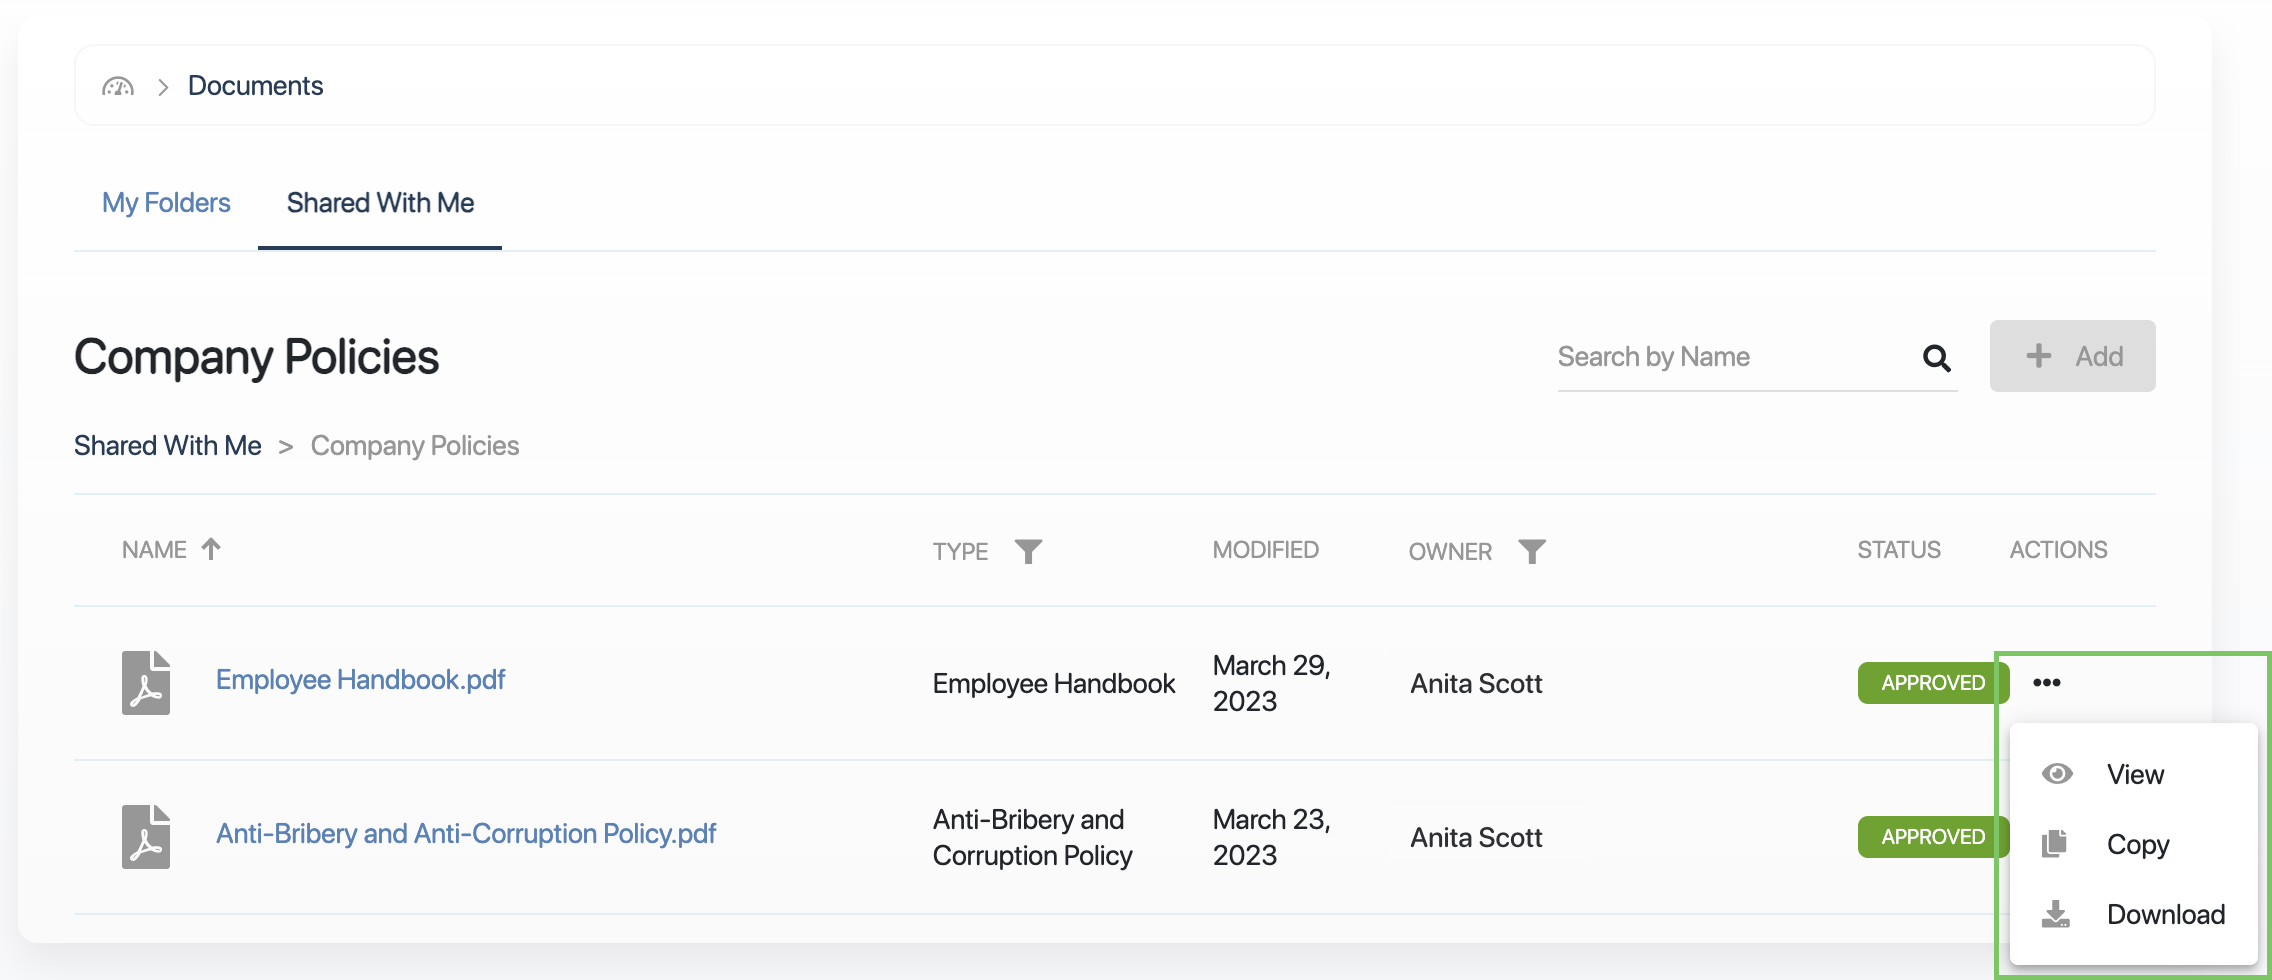
Task: Click the download arrow icon in menu
Action: click(2056, 914)
